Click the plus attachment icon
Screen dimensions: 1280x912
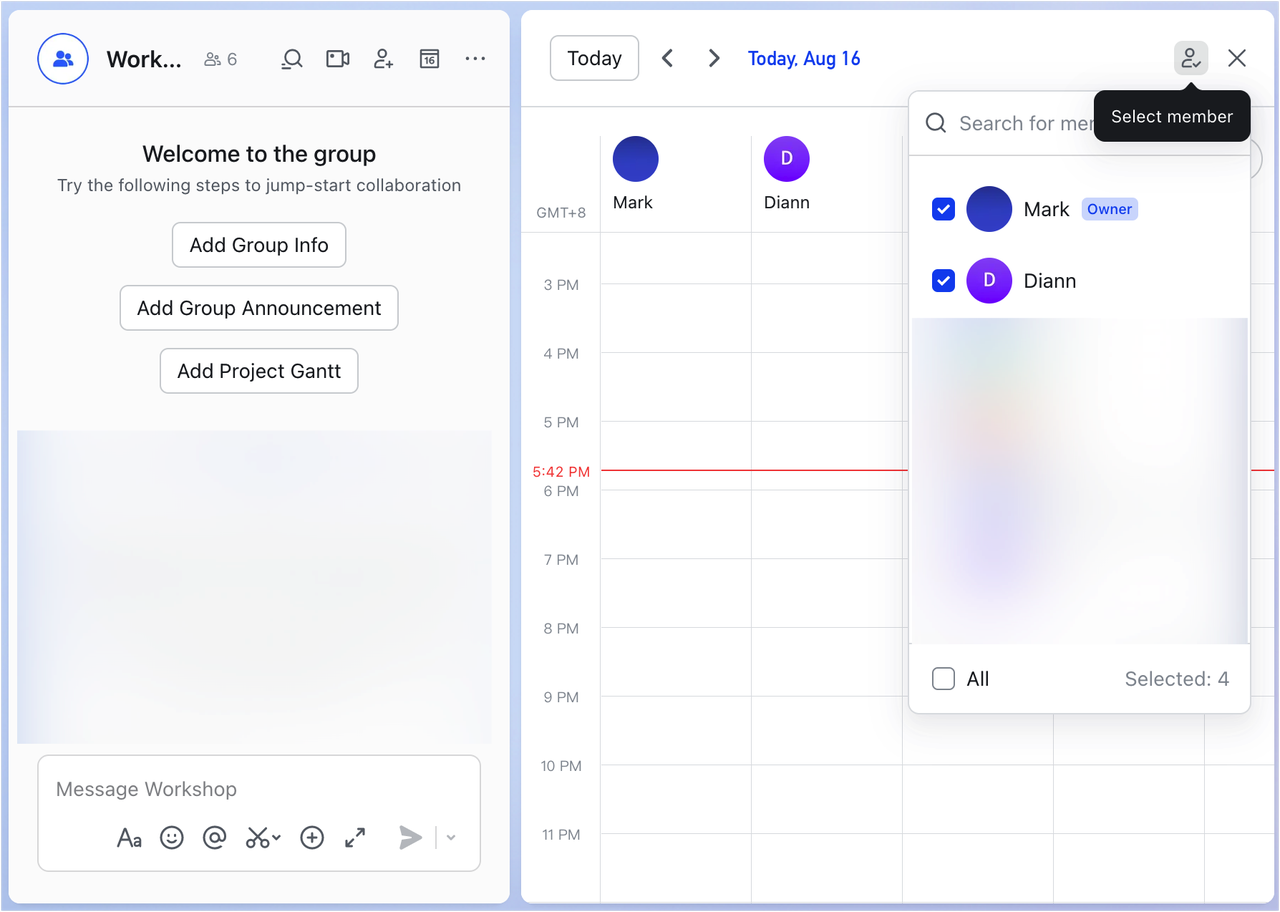point(312,837)
